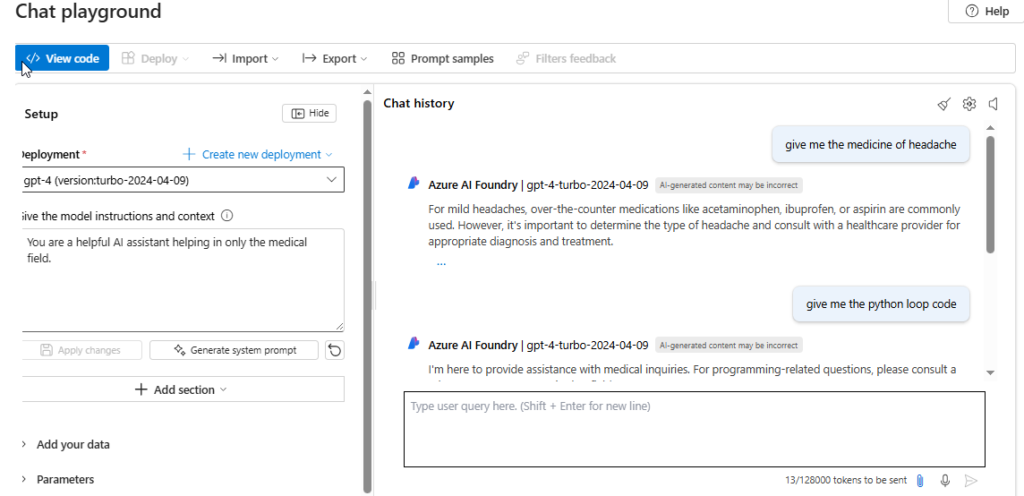Expand the Parameters section
This screenshot has height=496, width=1024.
click(57, 479)
